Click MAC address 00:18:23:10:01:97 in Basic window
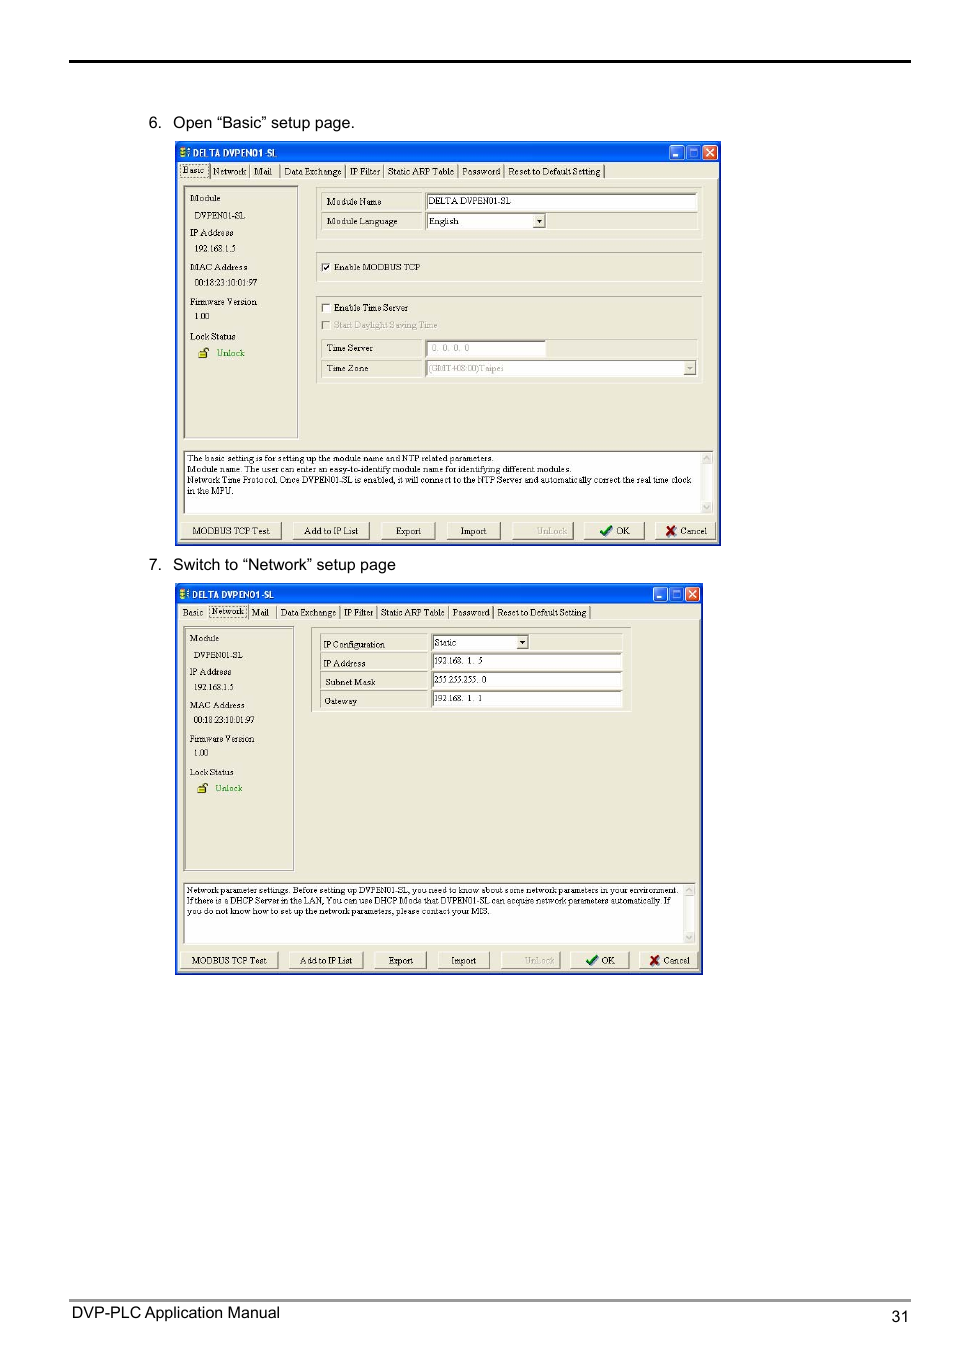The height and width of the screenshot is (1350, 954). click(x=226, y=283)
